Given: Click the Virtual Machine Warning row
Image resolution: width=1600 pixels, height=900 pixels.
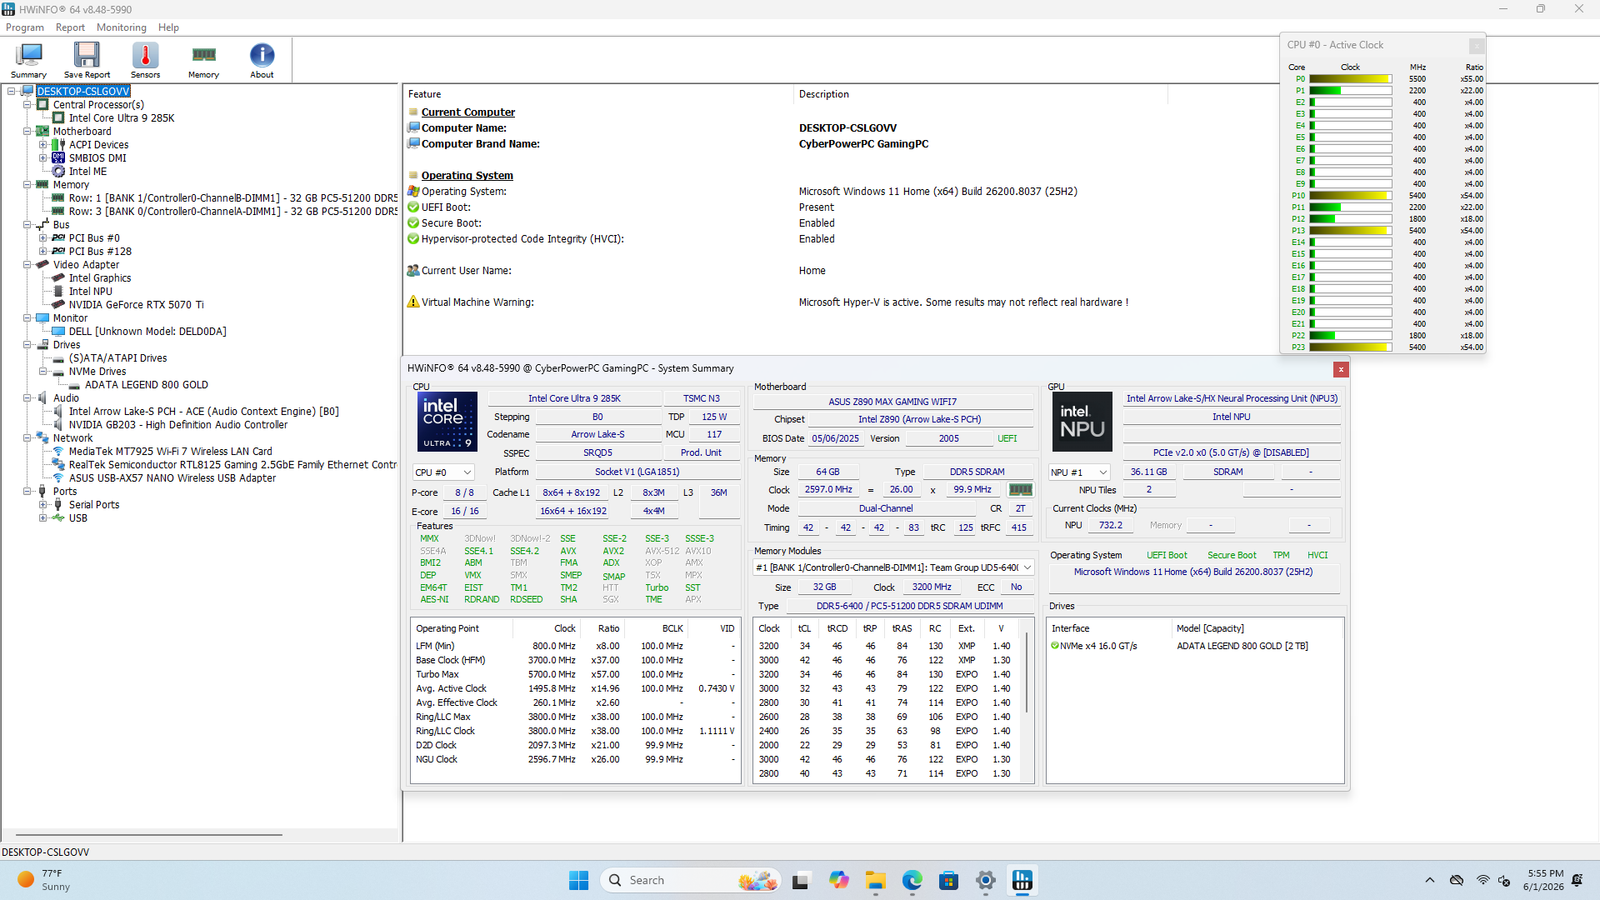Looking at the screenshot, I should tap(767, 302).
